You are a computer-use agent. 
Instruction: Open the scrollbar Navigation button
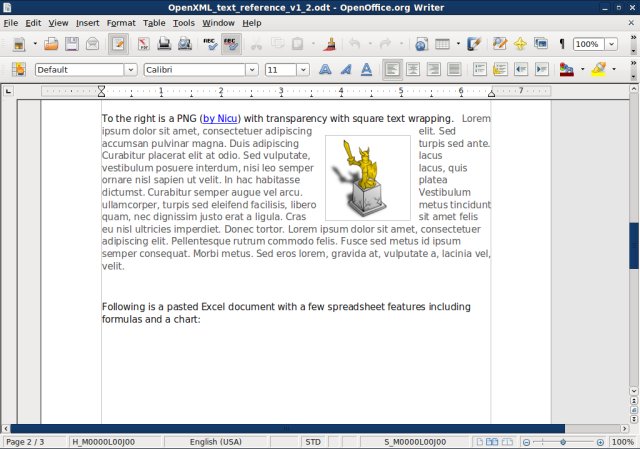point(634,410)
